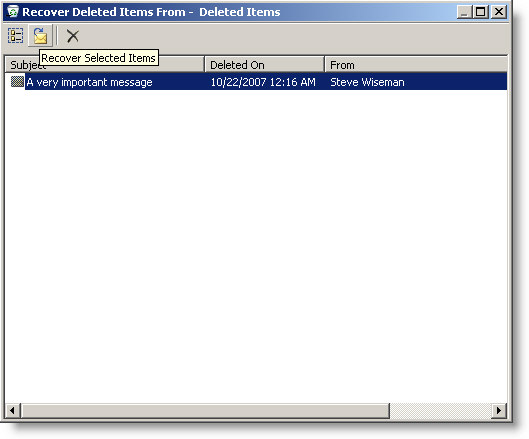Sort by the Subject column header

pos(104,64)
